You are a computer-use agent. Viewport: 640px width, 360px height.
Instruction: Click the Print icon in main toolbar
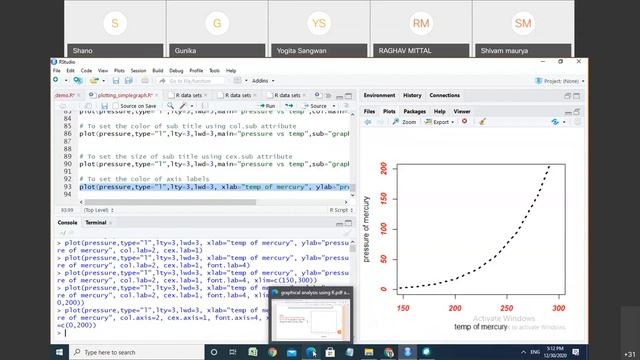coord(145,81)
